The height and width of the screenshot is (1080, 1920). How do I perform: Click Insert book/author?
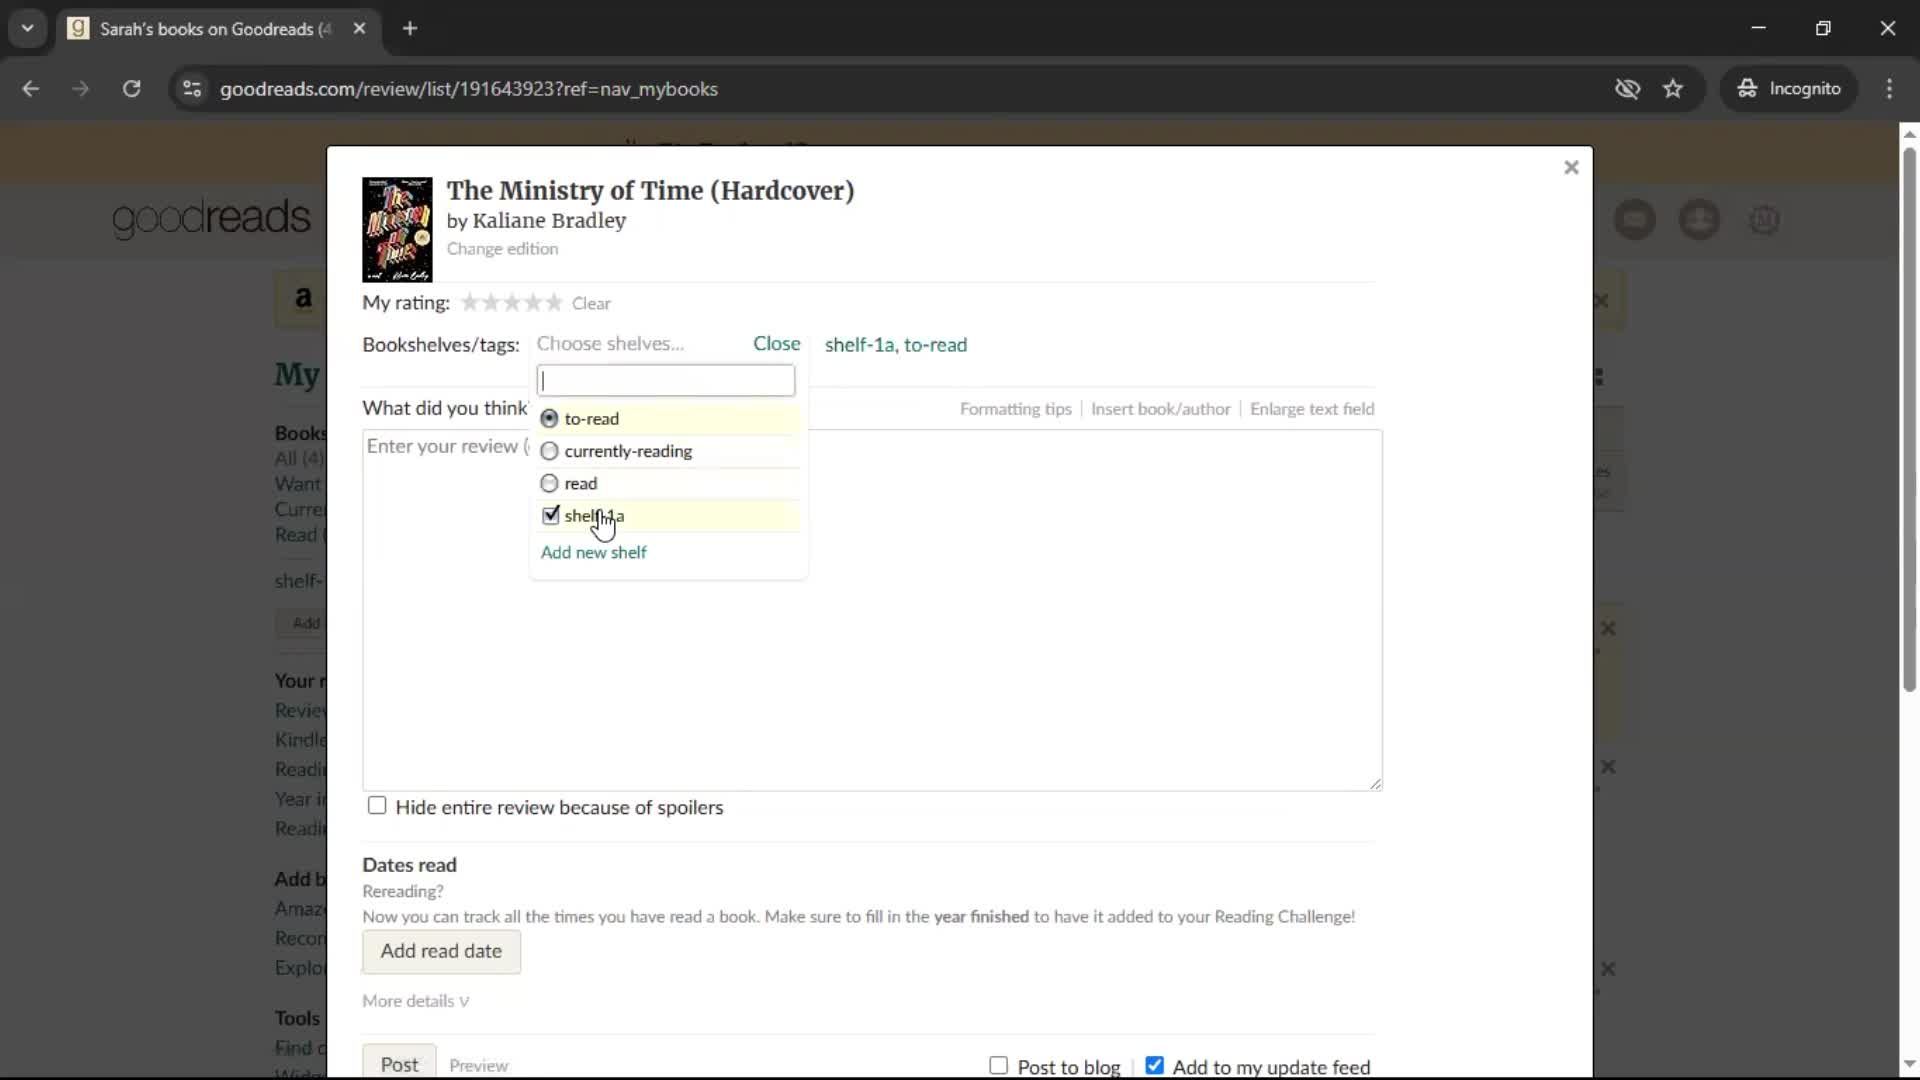click(x=1160, y=409)
